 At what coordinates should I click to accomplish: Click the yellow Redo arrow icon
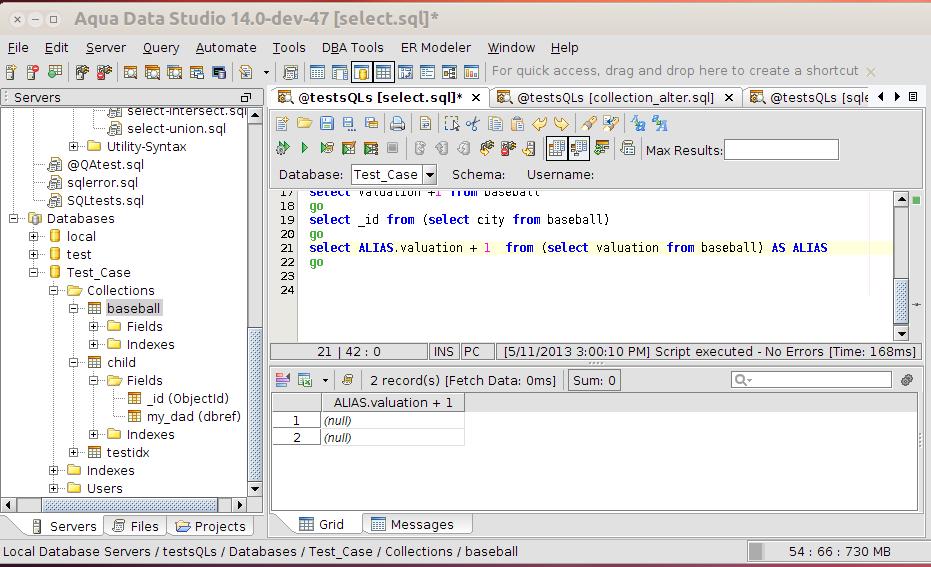[x=561, y=123]
